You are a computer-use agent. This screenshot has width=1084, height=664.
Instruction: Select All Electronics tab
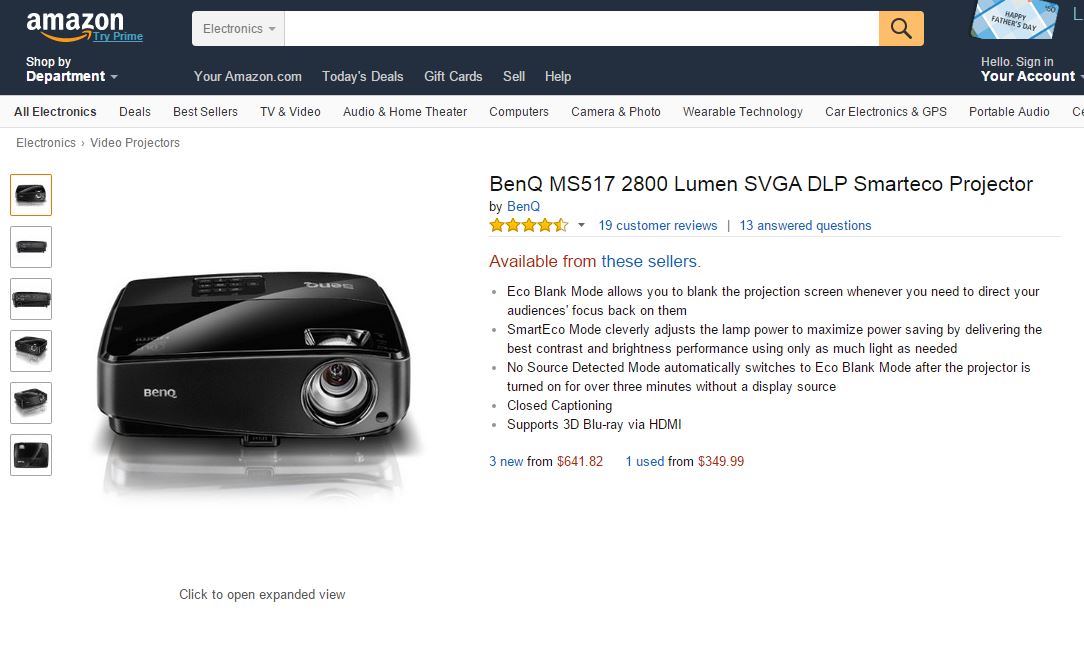[55, 111]
